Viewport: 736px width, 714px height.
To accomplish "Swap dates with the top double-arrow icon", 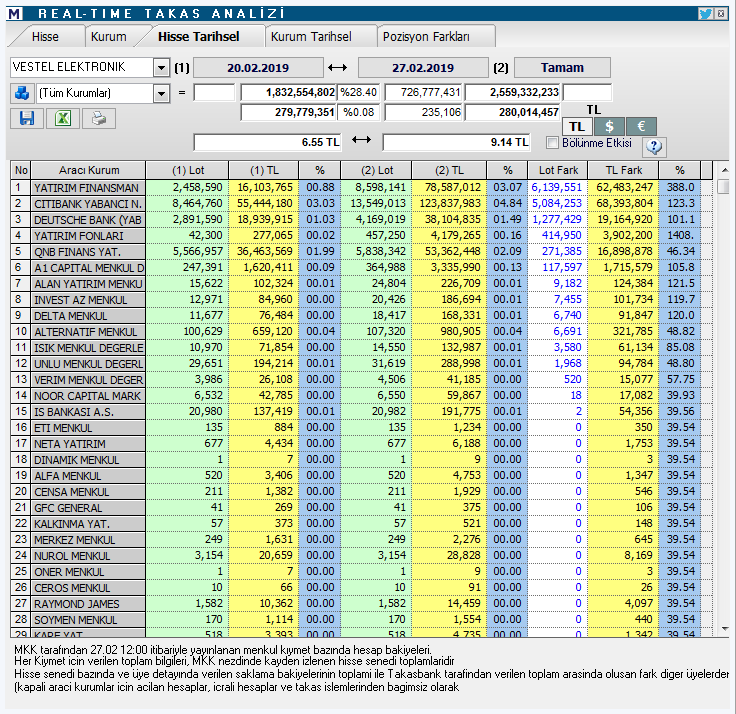I will [337, 68].
